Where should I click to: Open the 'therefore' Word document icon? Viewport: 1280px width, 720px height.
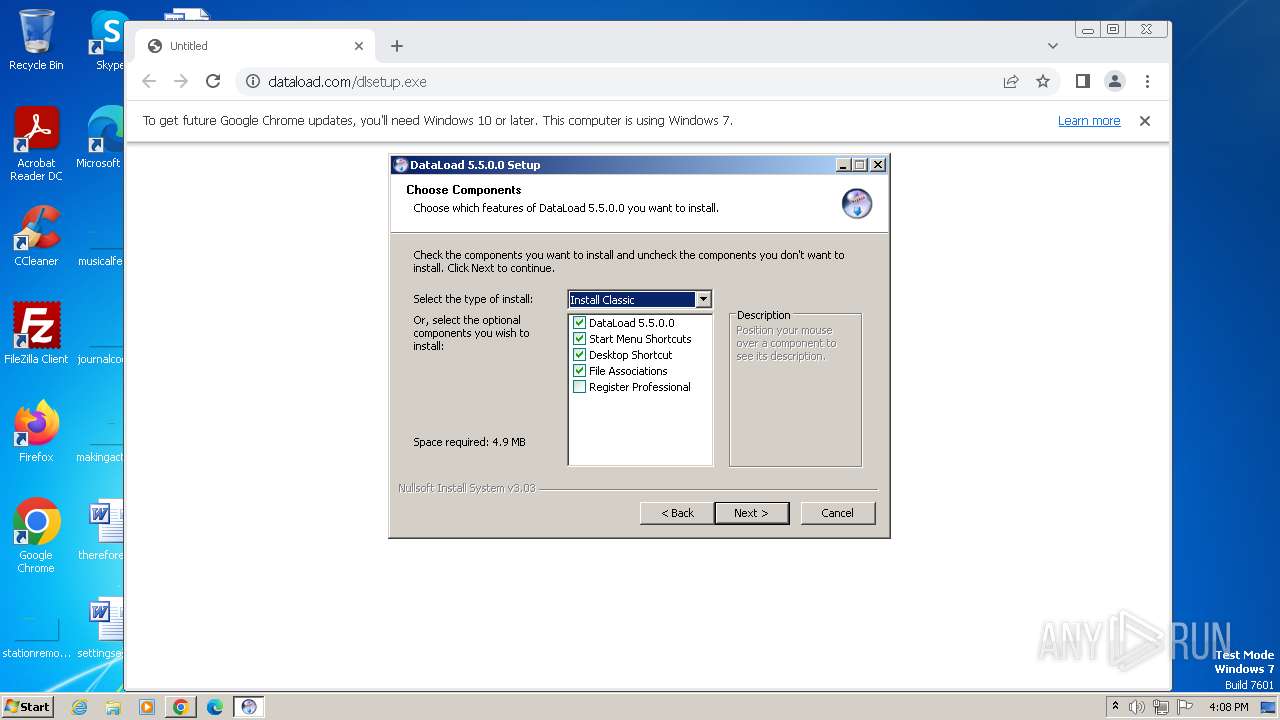[100, 530]
